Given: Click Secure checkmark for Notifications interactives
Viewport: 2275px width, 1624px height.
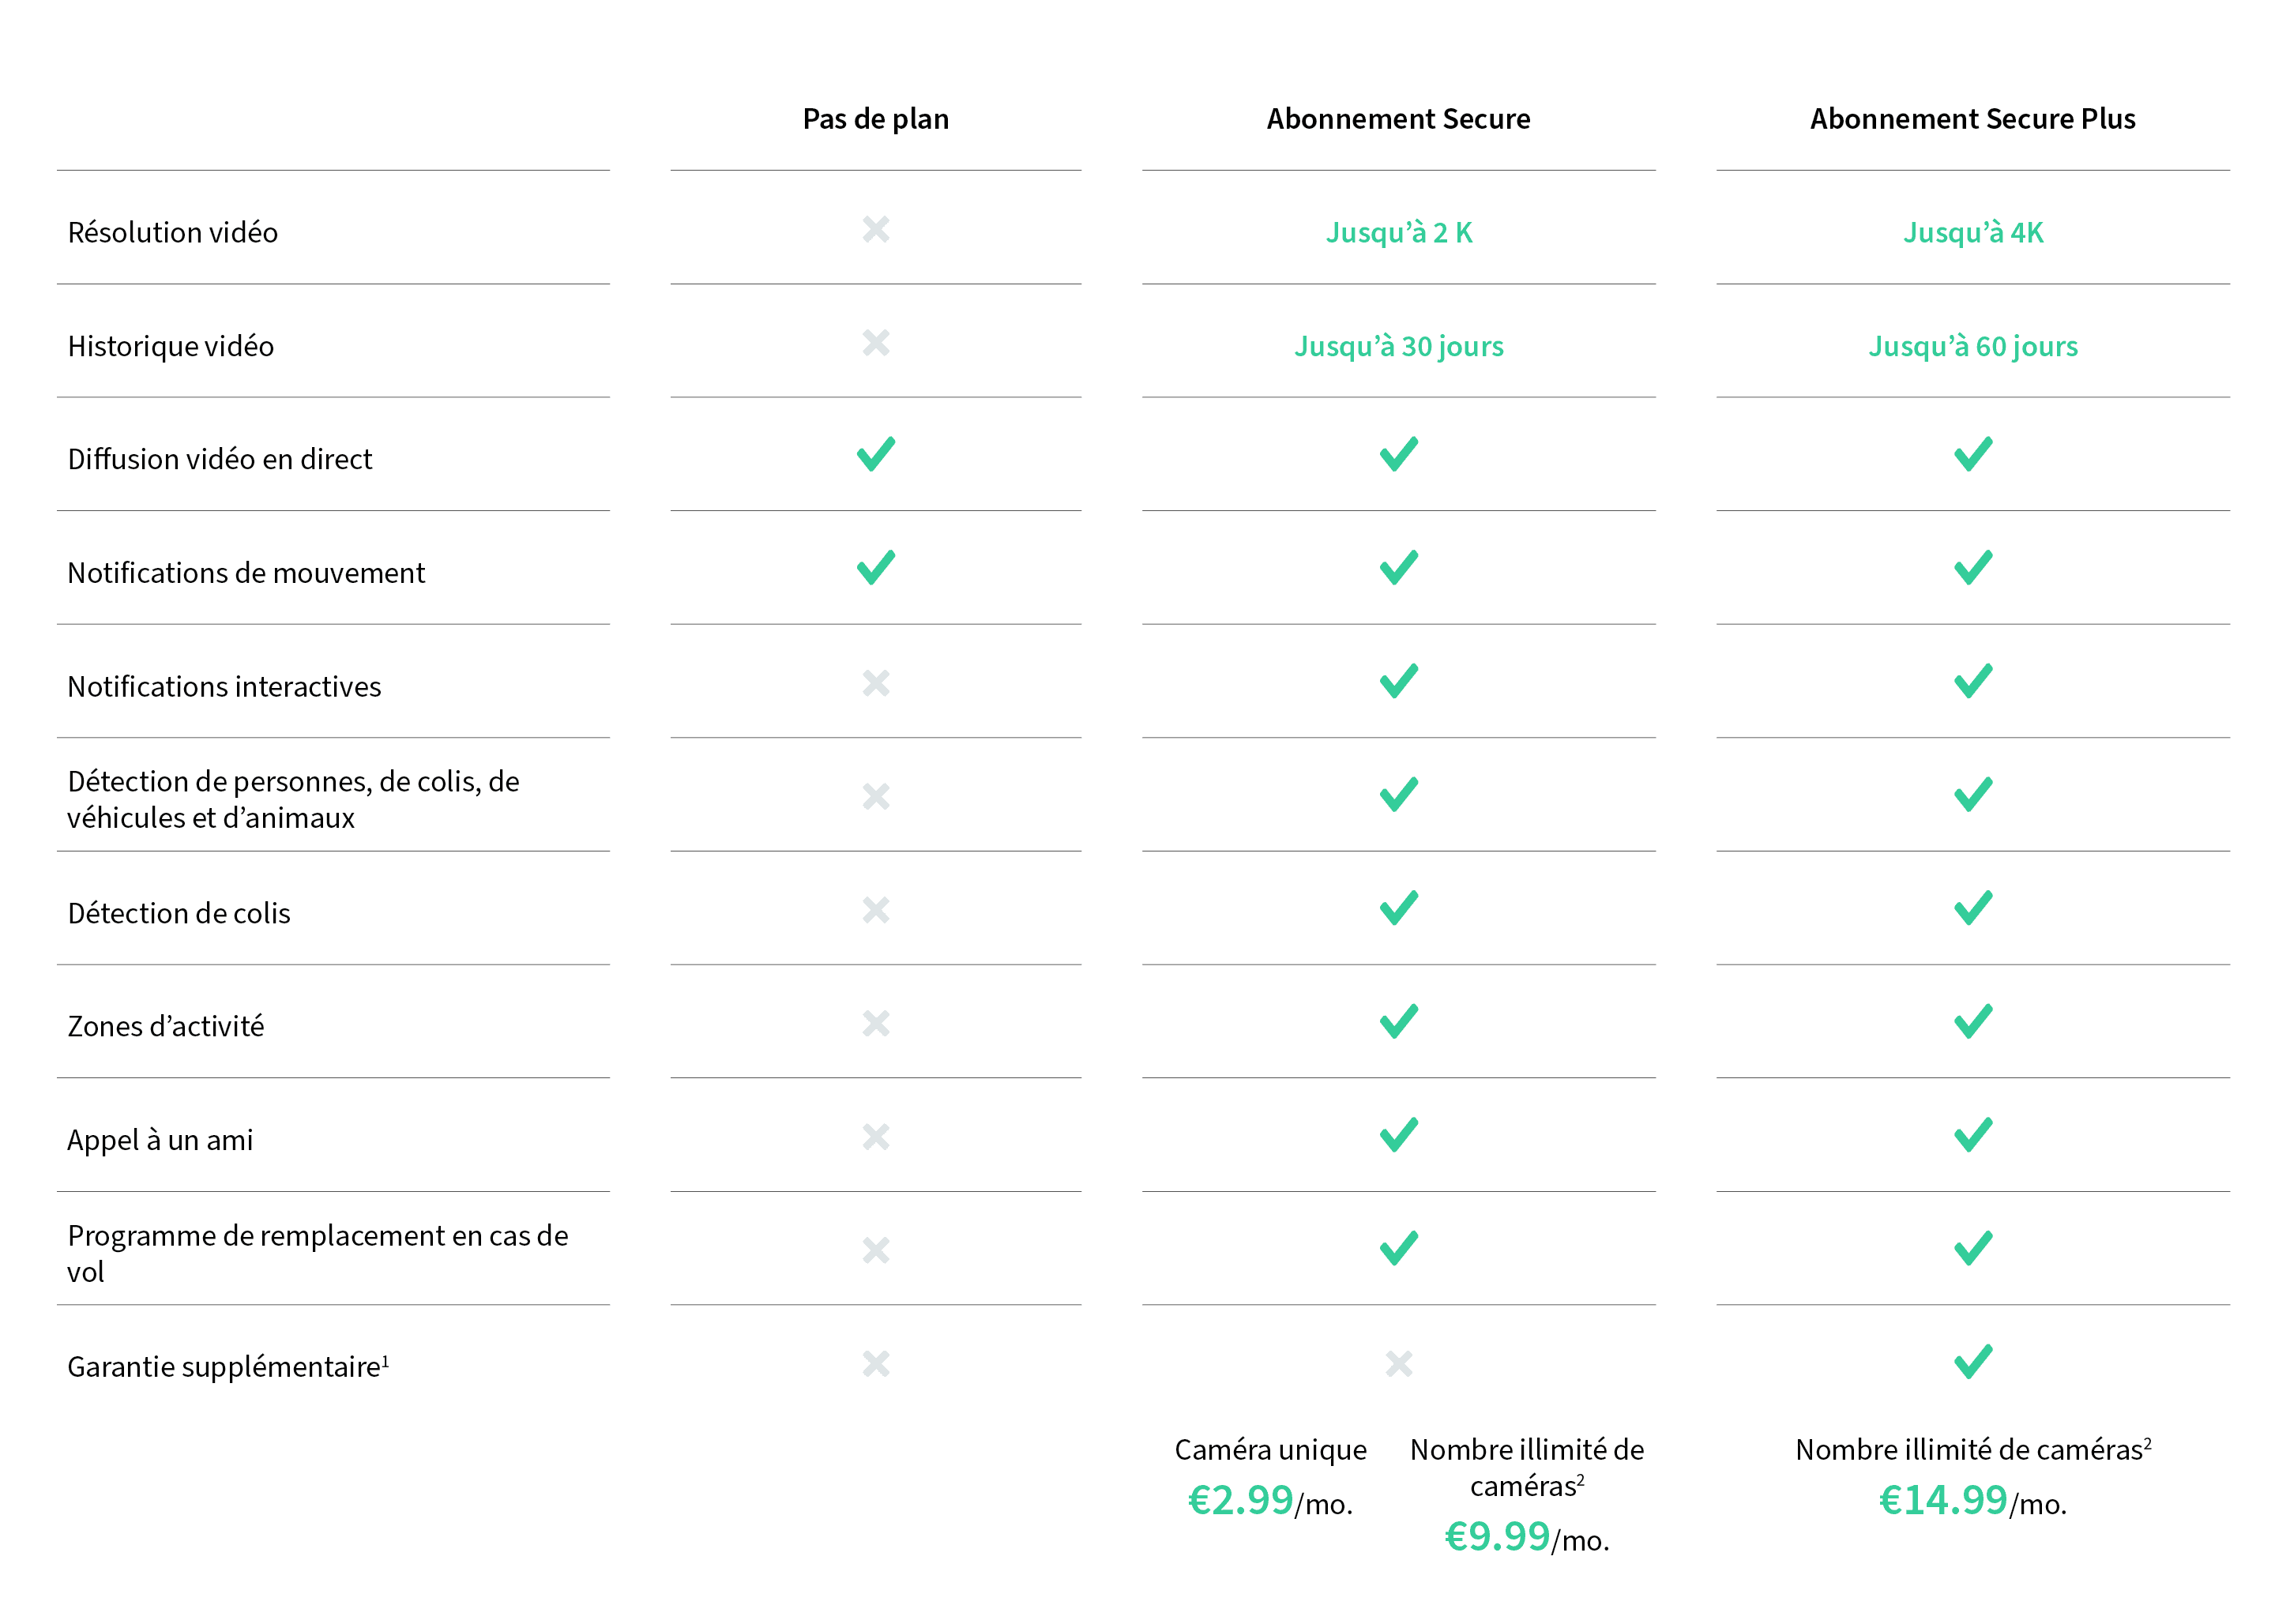Looking at the screenshot, I should (x=1398, y=682).
